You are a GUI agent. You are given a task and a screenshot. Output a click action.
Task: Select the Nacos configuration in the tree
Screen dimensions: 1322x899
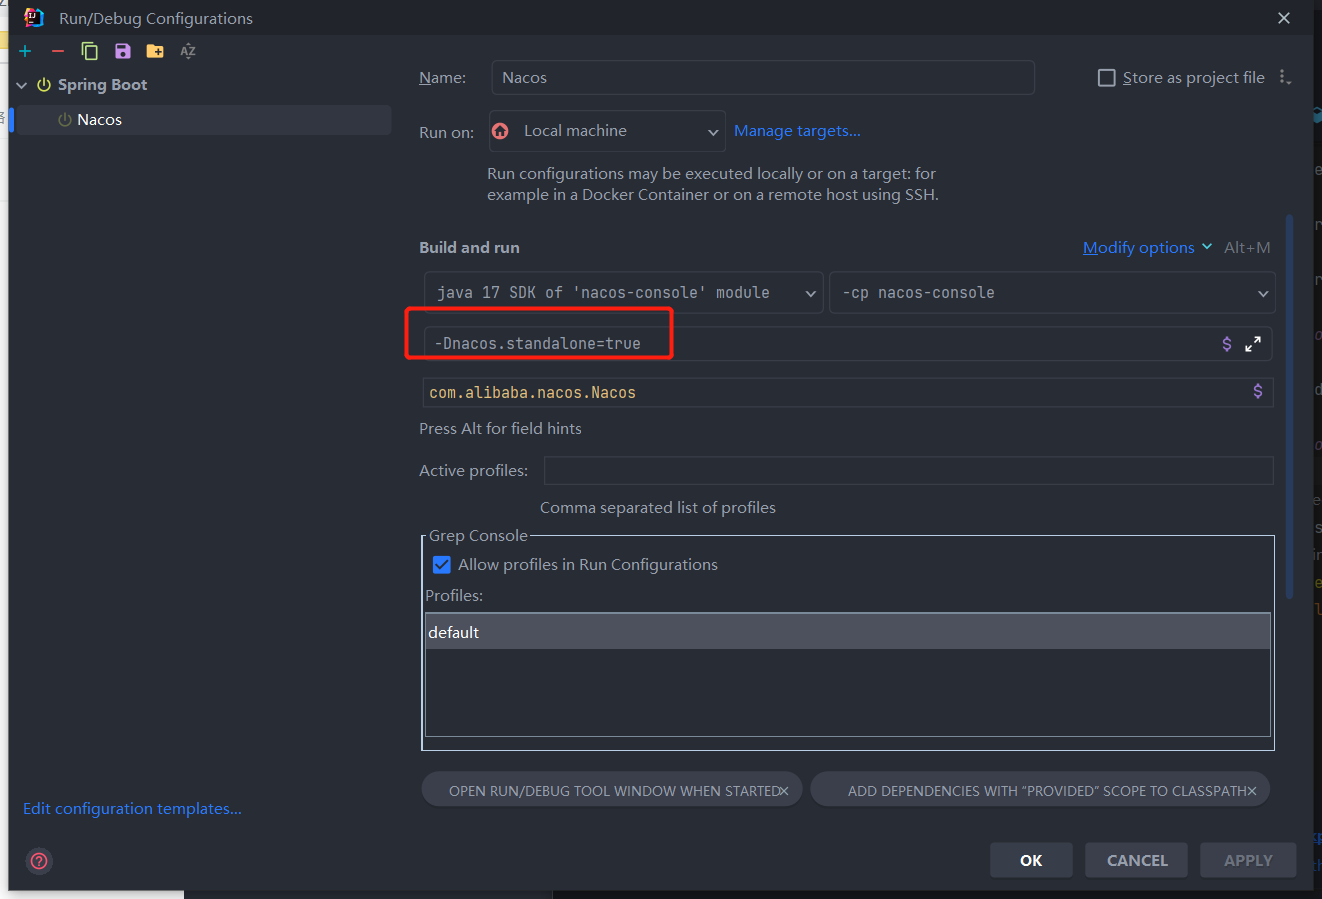click(203, 120)
